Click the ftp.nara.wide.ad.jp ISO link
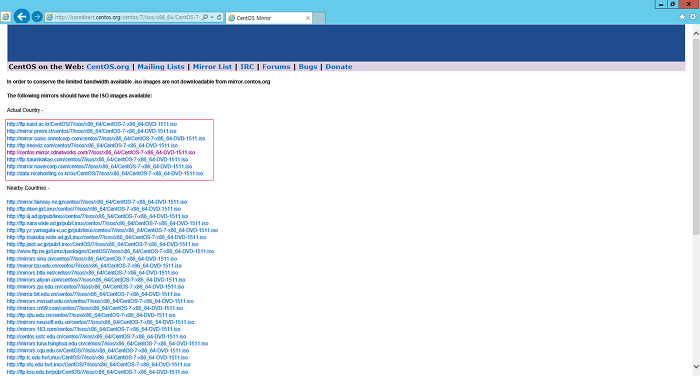Screen dimensions: 700x376 108,223
